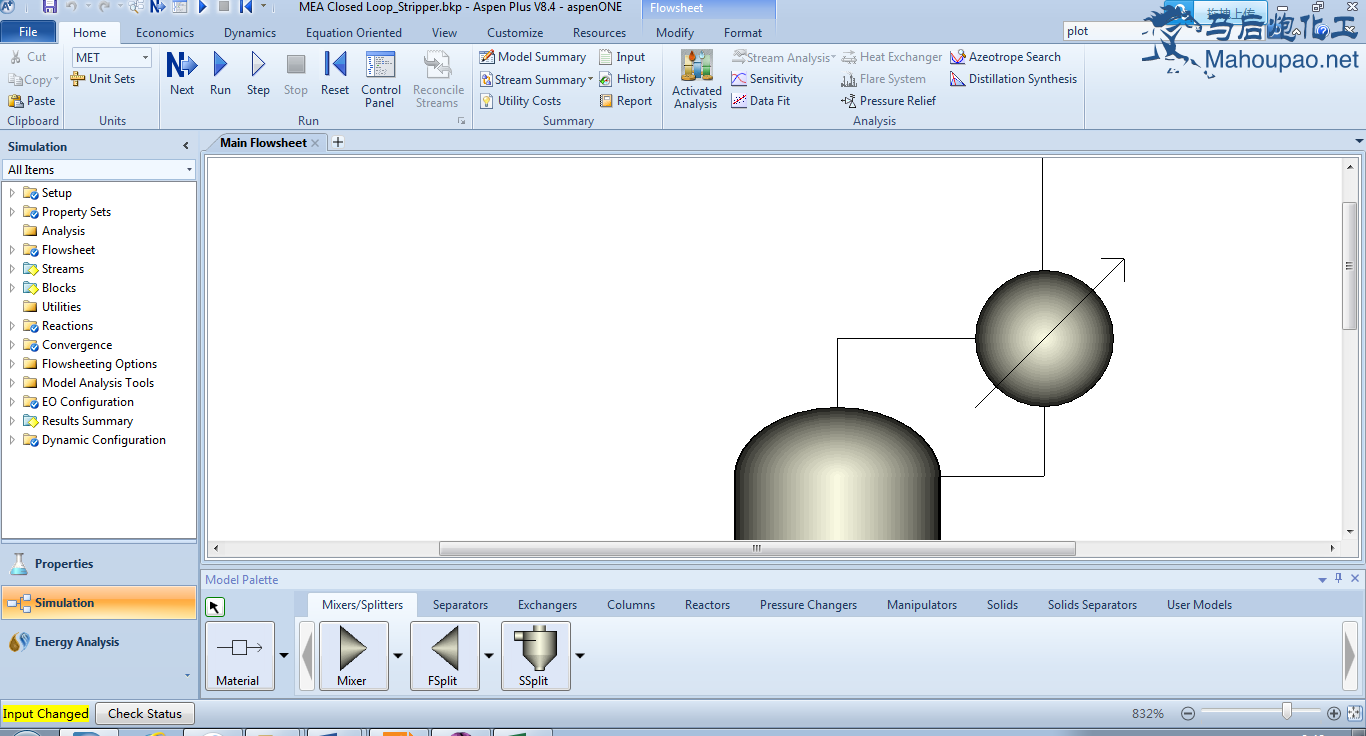Launch Sensitivity analysis
Image resolution: width=1366 pixels, height=736 pixels.
coord(767,79)
